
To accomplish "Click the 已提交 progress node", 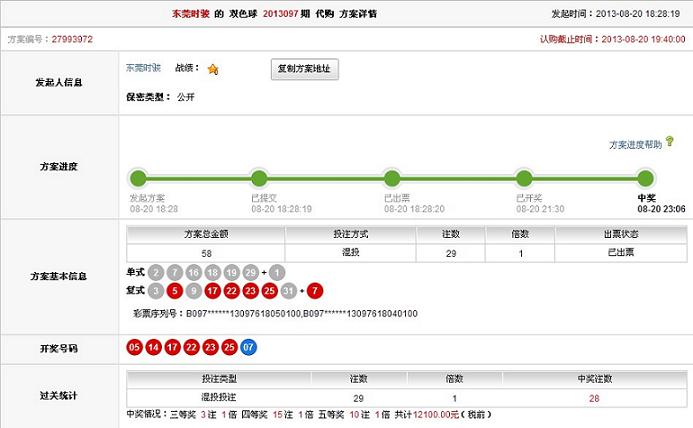I will point(259,179).
